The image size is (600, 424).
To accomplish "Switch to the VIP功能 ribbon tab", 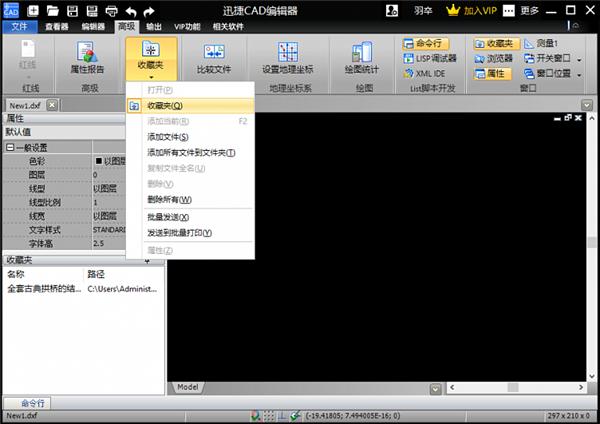I will pyautogui.click(x=187, y=26).
